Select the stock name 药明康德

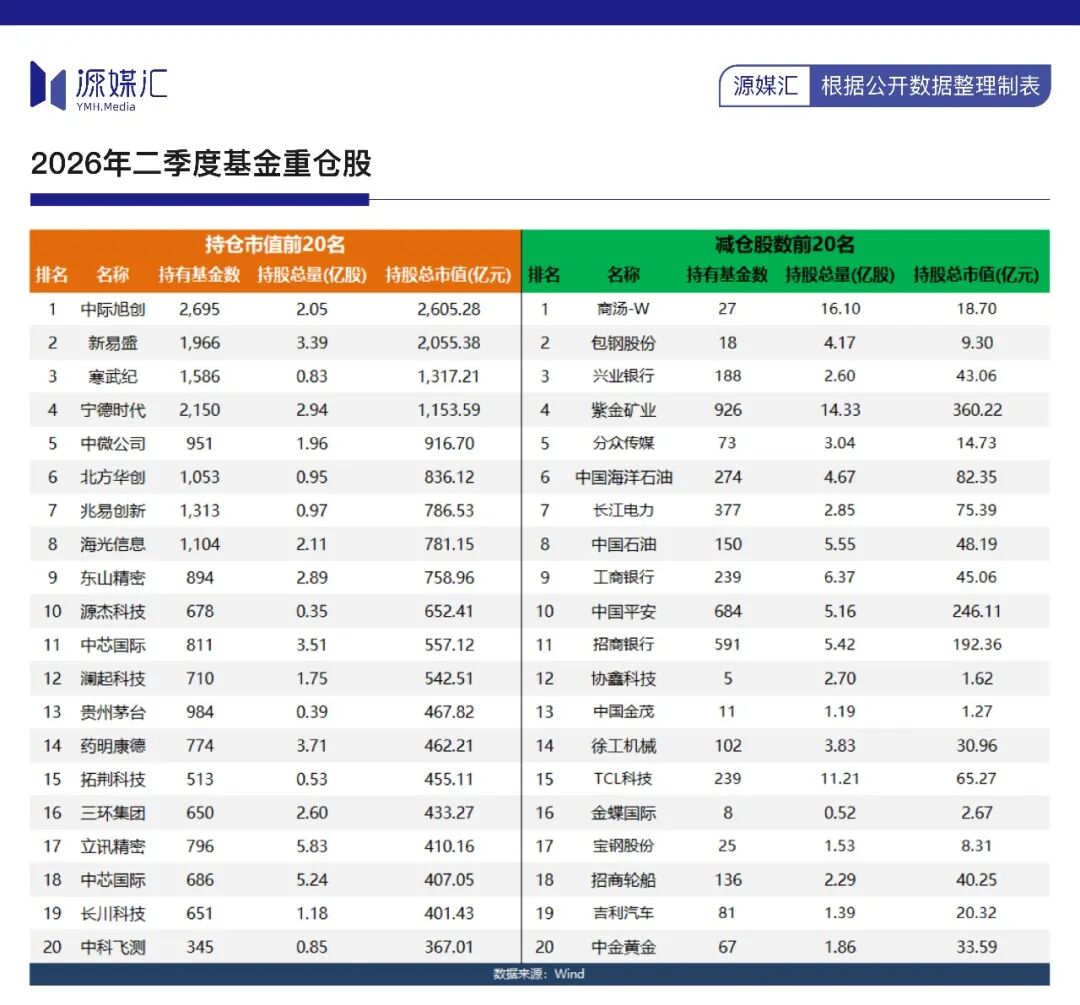point(113,746)
